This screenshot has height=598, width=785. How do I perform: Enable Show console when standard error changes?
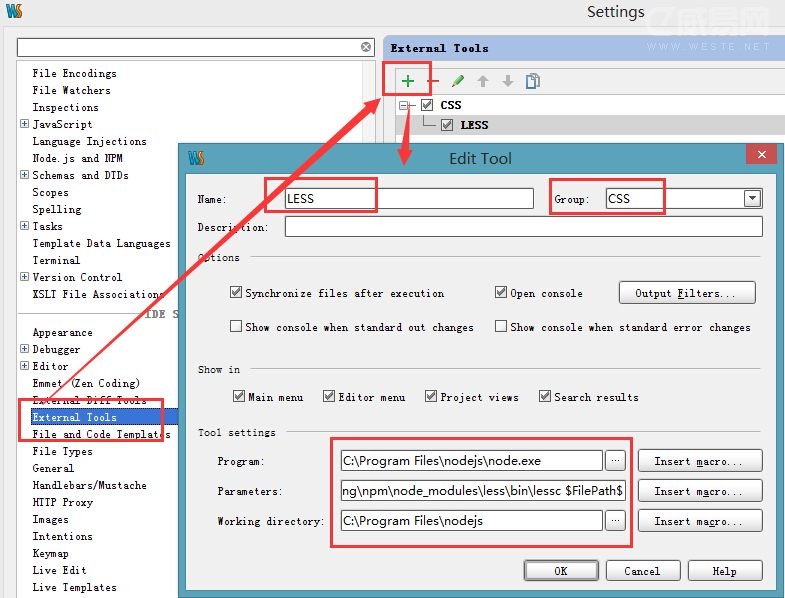[501, 326]
